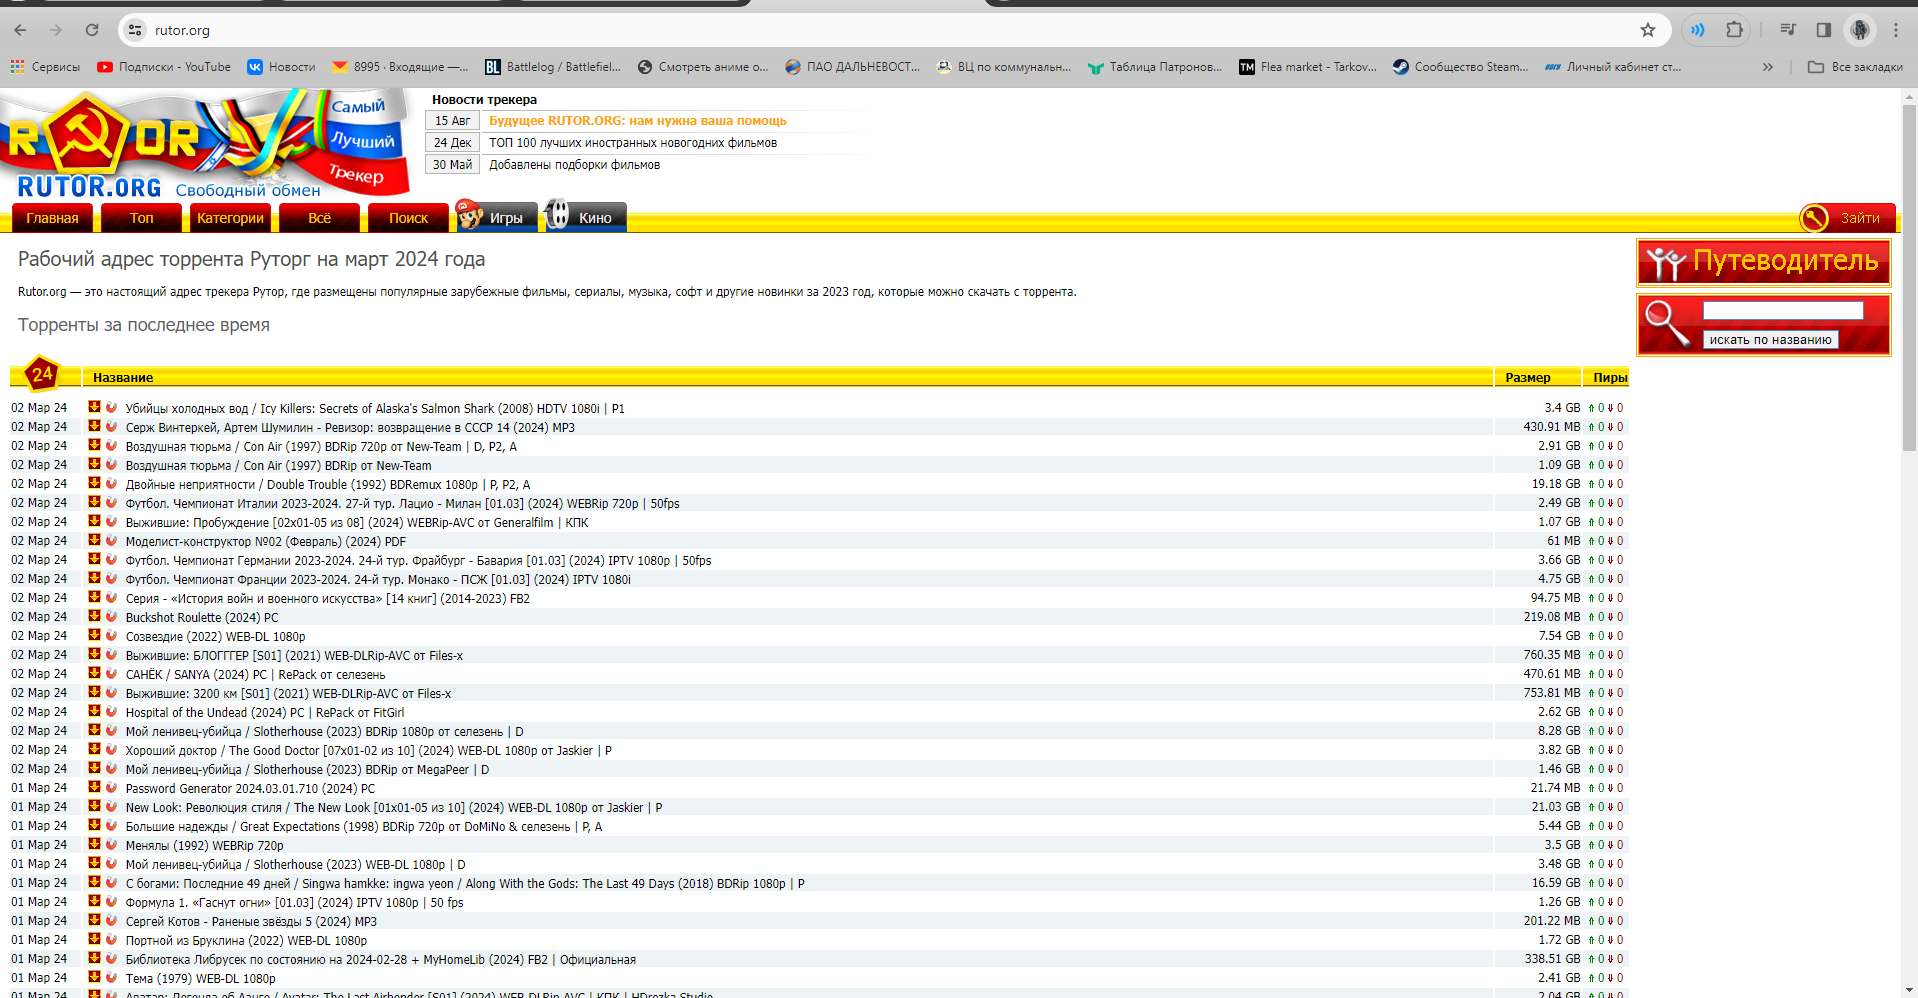Image resolution: width=1918 pixels, height=998 pixels.
Task: Open "Hospital of the Undead (2024) PC" torrent
Action: pos(265,713)
